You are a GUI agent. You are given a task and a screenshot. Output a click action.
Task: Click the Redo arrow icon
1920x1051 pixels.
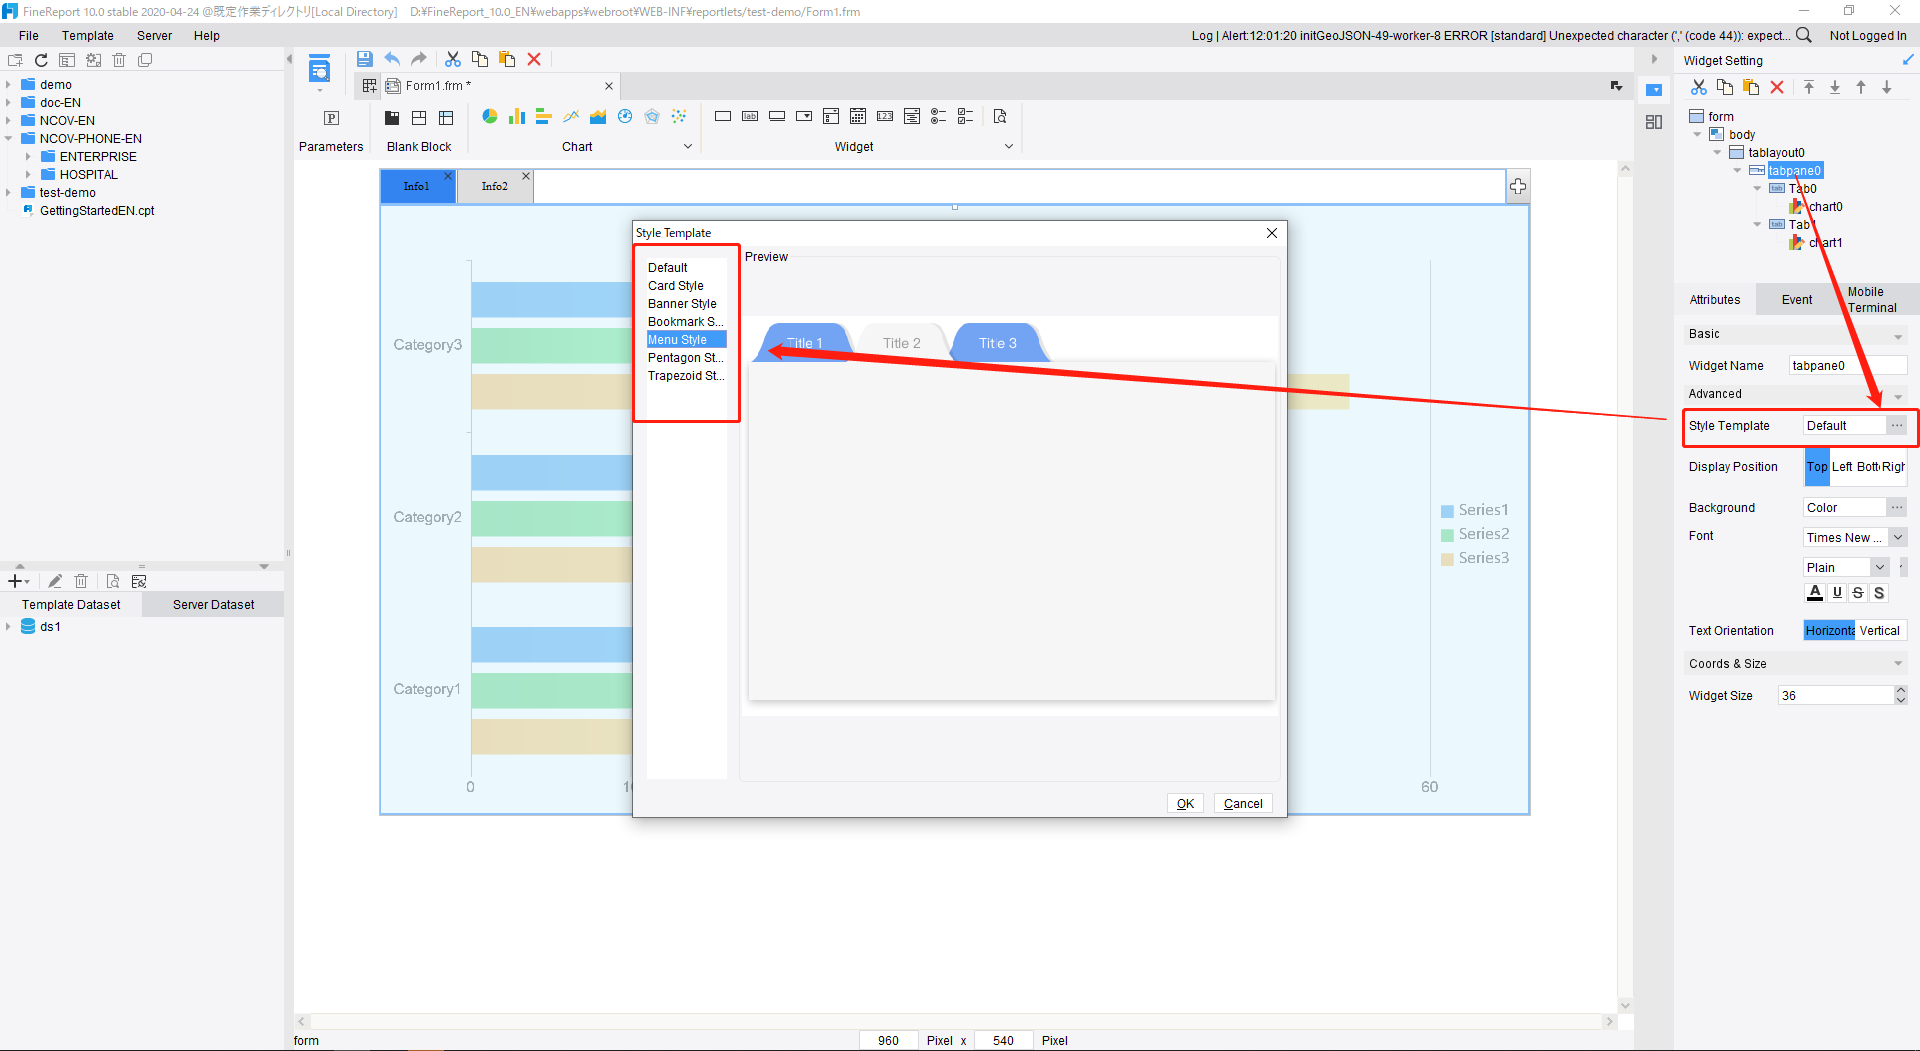pos(419,59)
